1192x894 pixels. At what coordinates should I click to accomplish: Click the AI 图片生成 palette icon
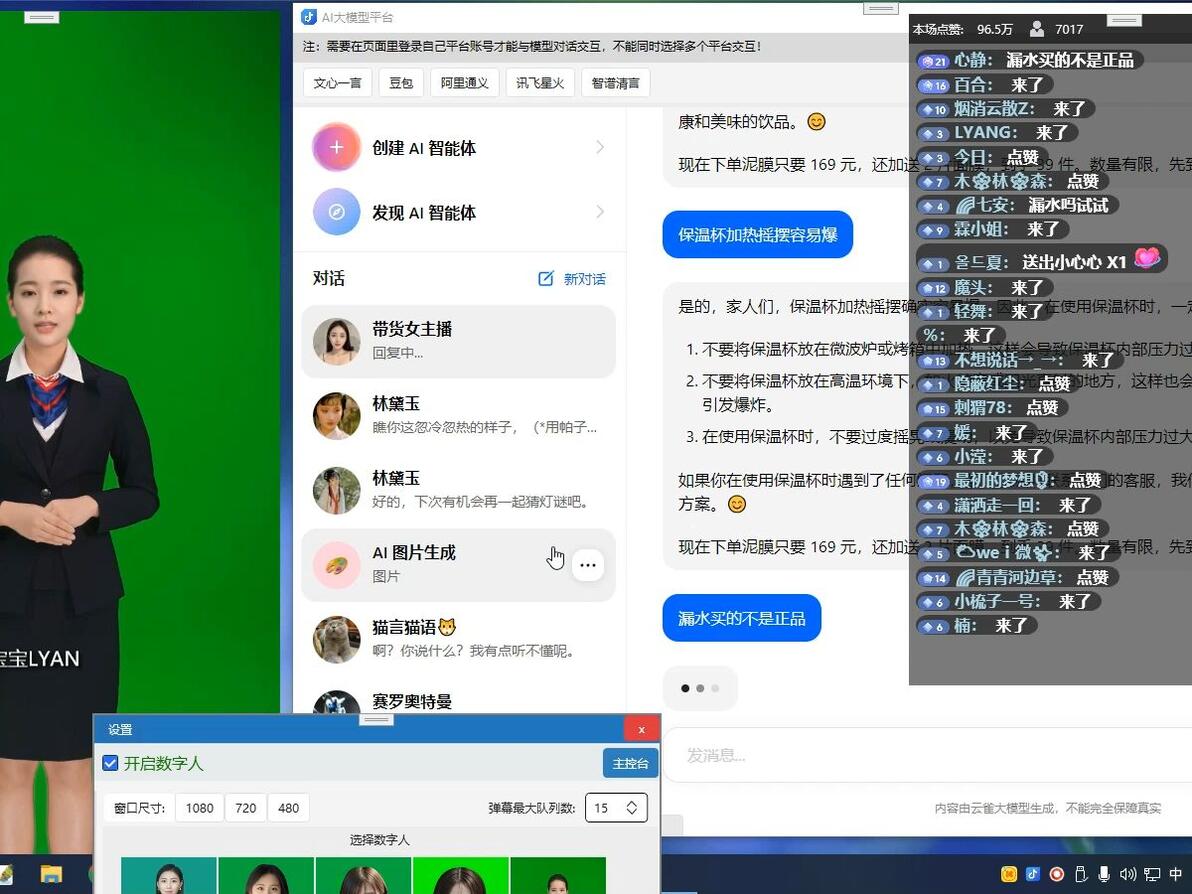point(336,565)
